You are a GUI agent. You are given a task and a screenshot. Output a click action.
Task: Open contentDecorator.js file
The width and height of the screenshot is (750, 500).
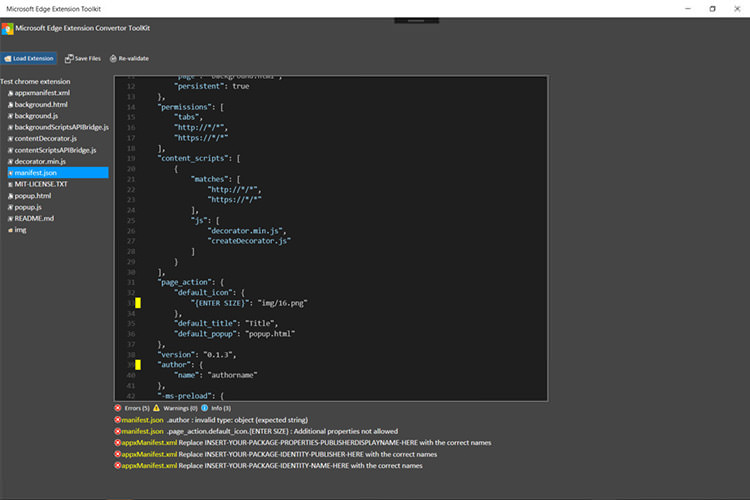coord(45,139)
